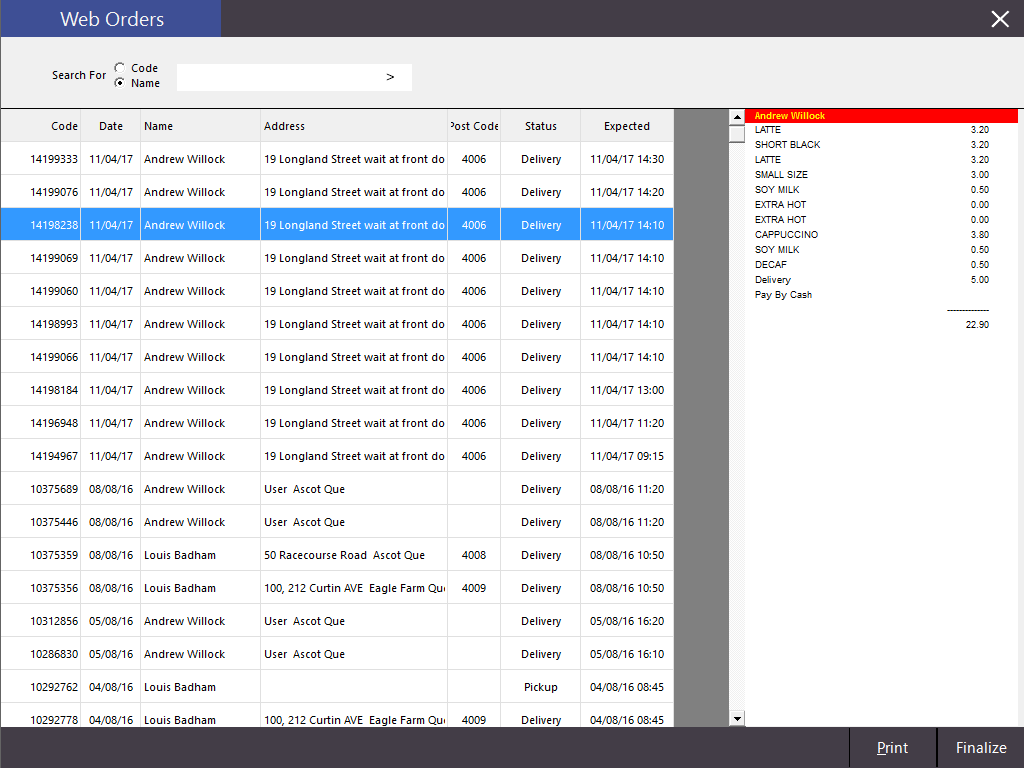
Task: Click the Web Orders title tab
Action: pyautogui.click(x=111, y=19)
